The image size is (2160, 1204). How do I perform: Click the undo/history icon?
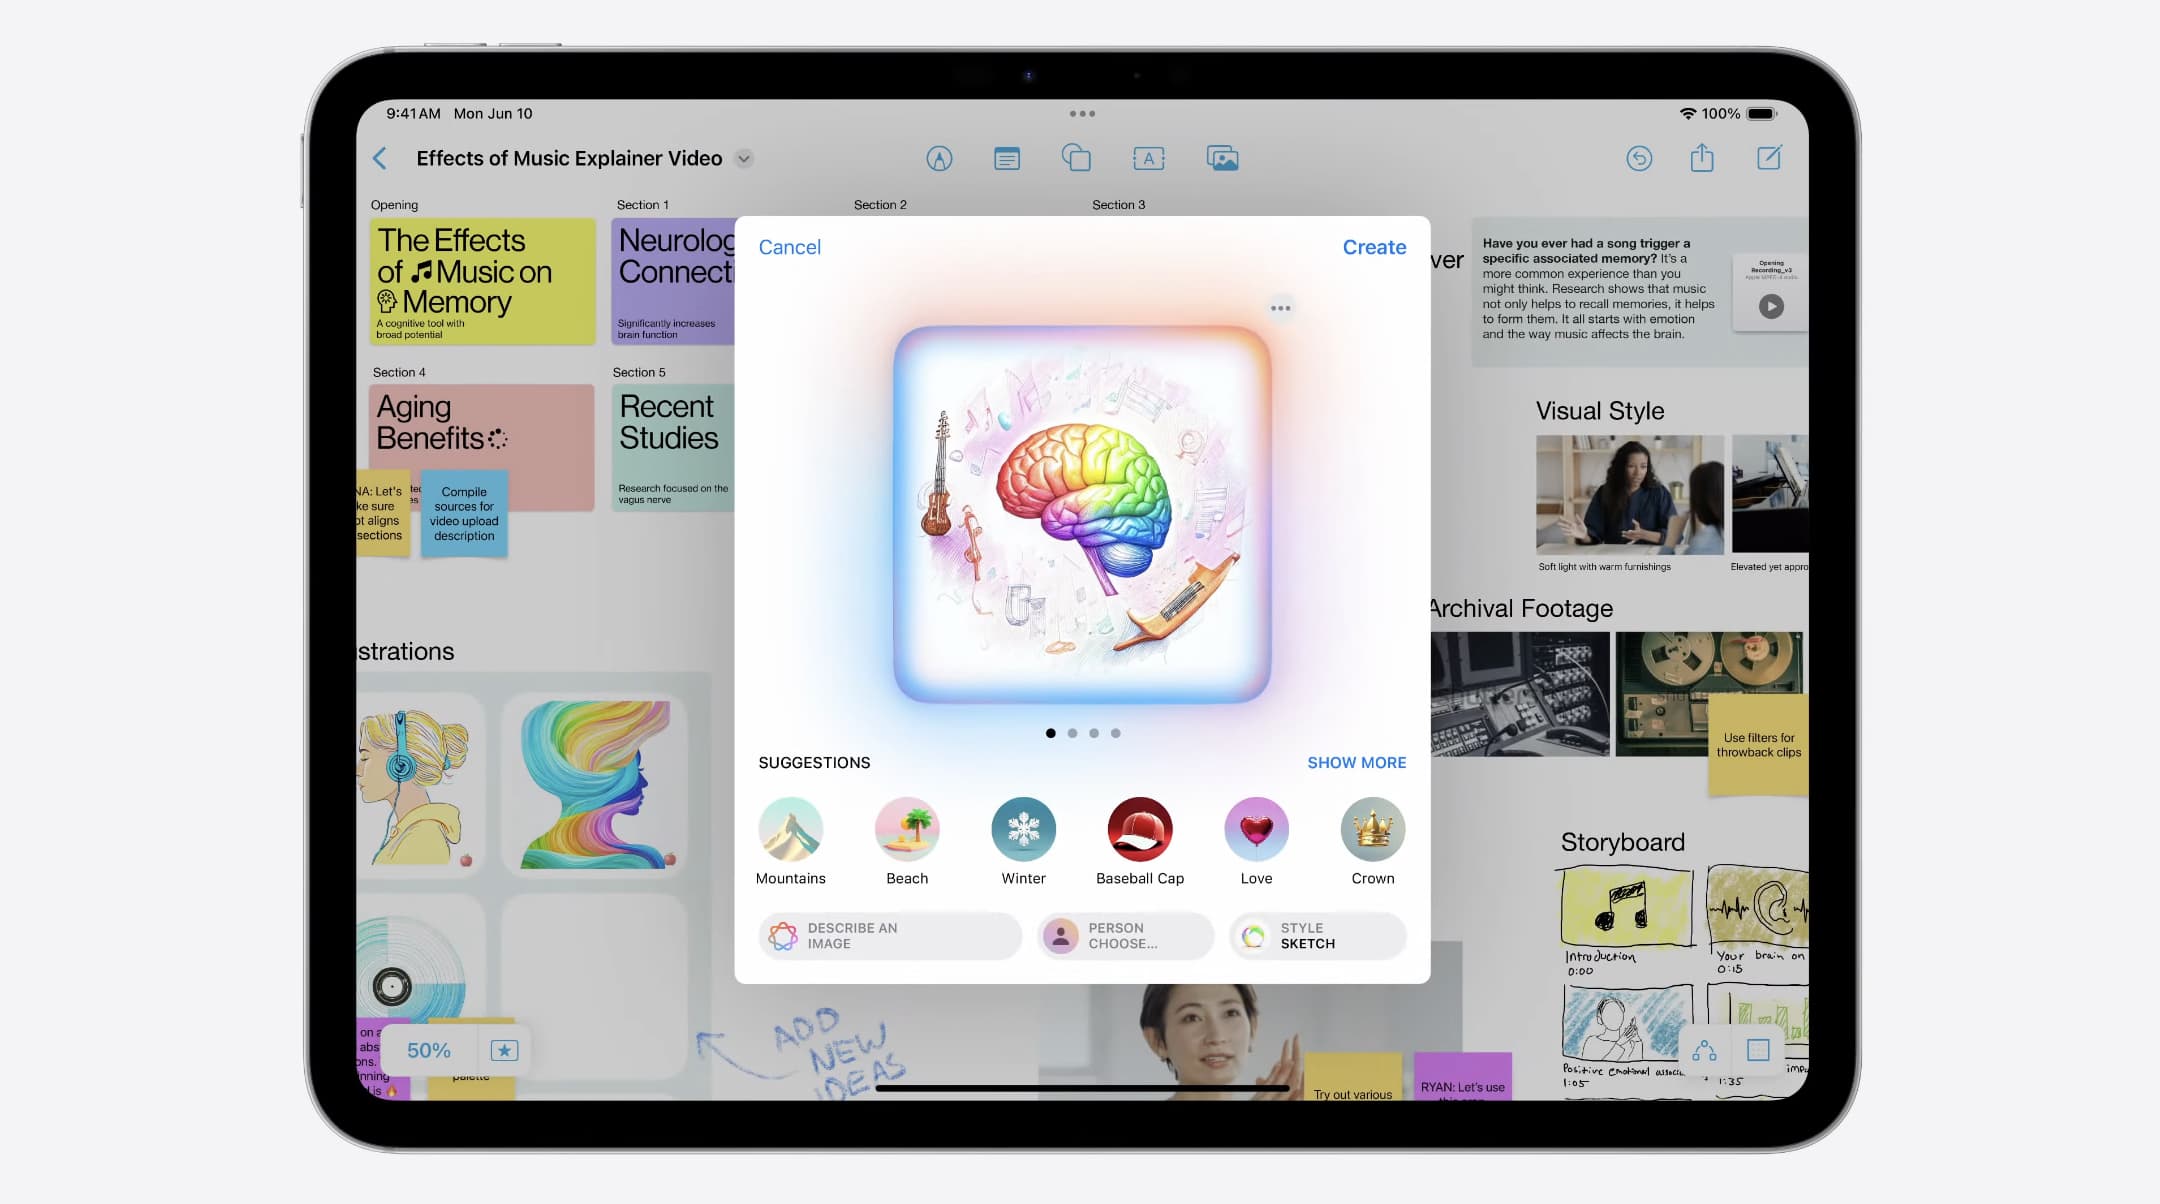pos(1640,157)
